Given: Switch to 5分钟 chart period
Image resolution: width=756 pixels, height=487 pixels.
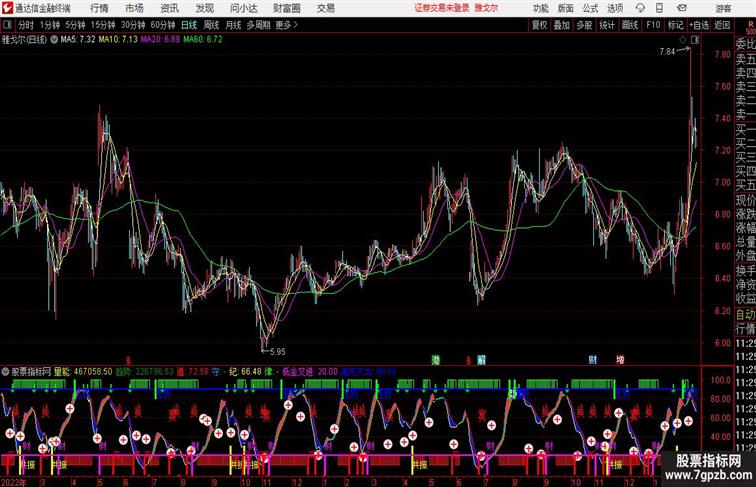Looking at the screenshot, I should 75,25.
